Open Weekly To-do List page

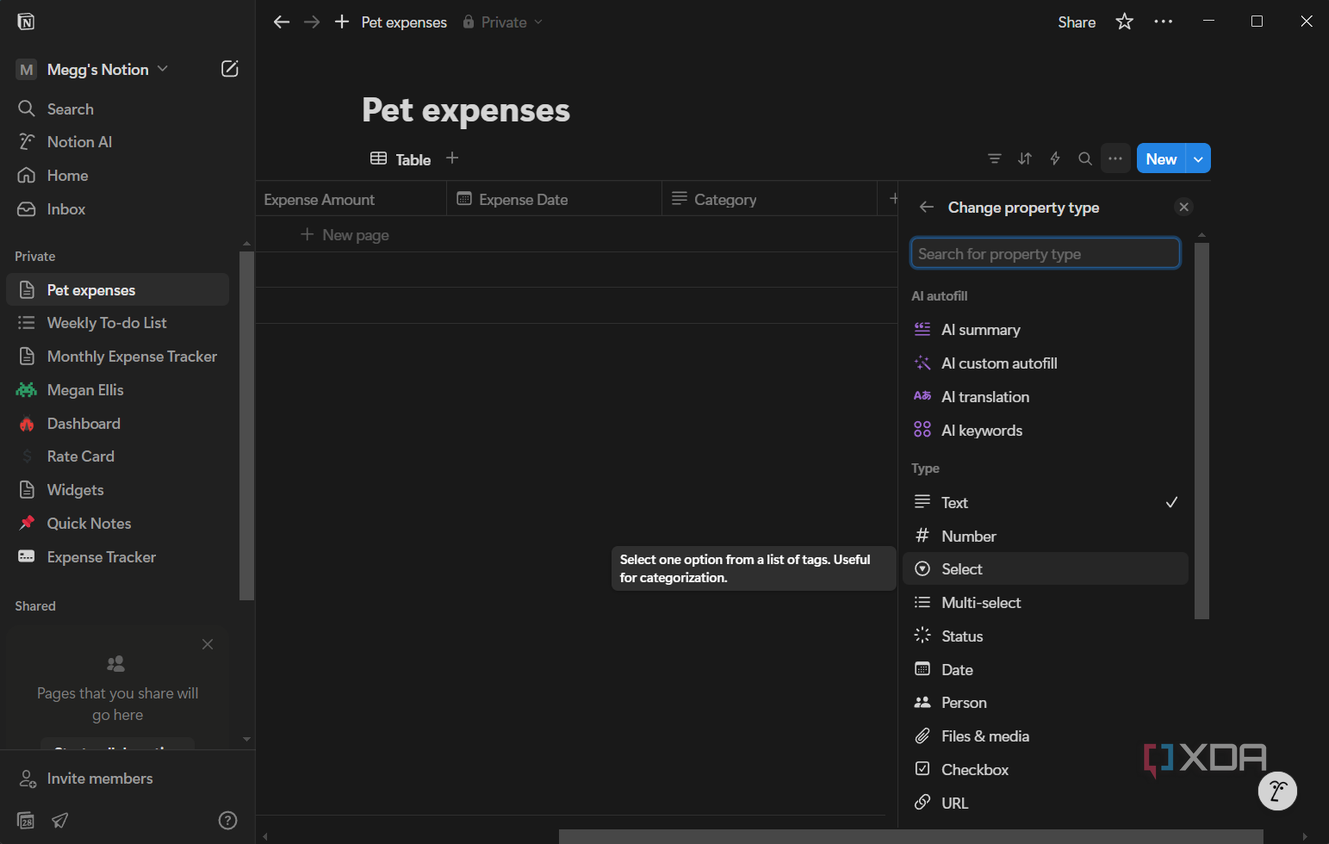[118, 323]
